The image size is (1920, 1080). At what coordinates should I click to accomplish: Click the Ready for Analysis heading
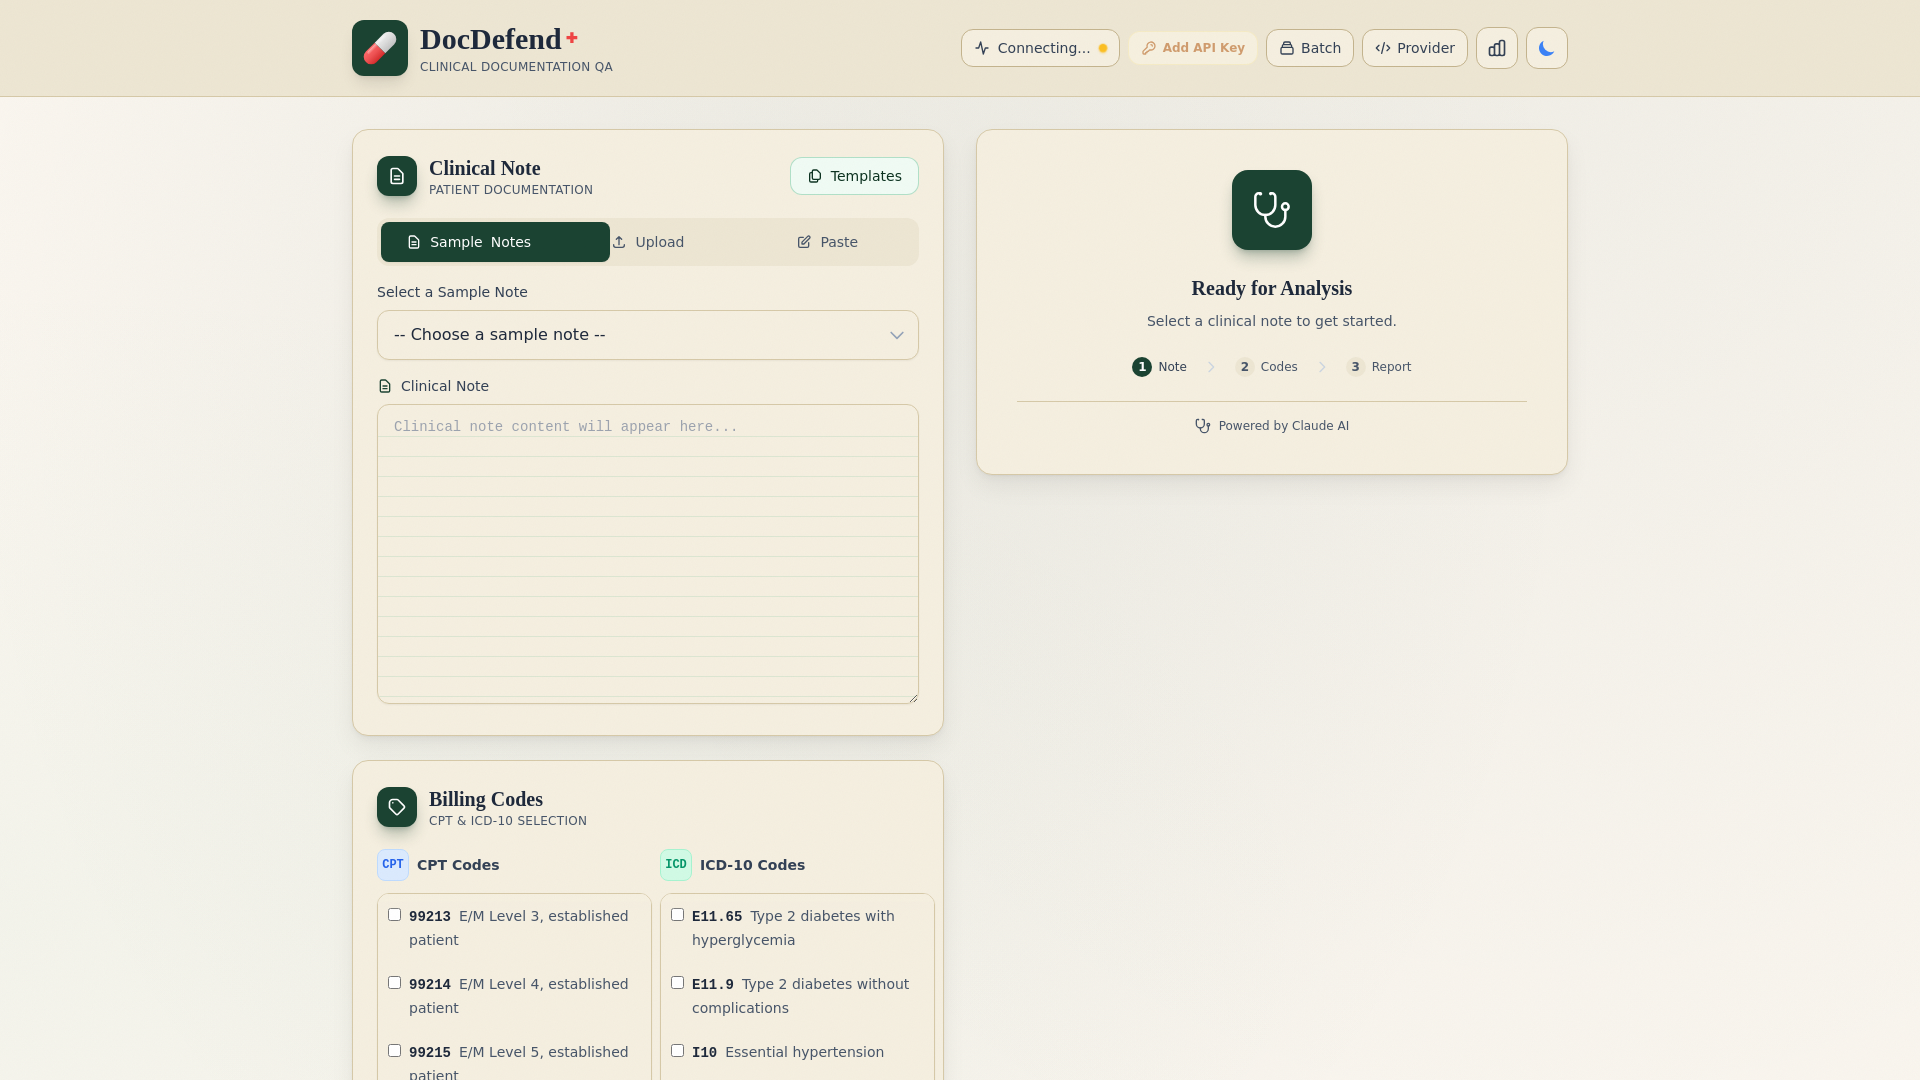click(1272, 288)
